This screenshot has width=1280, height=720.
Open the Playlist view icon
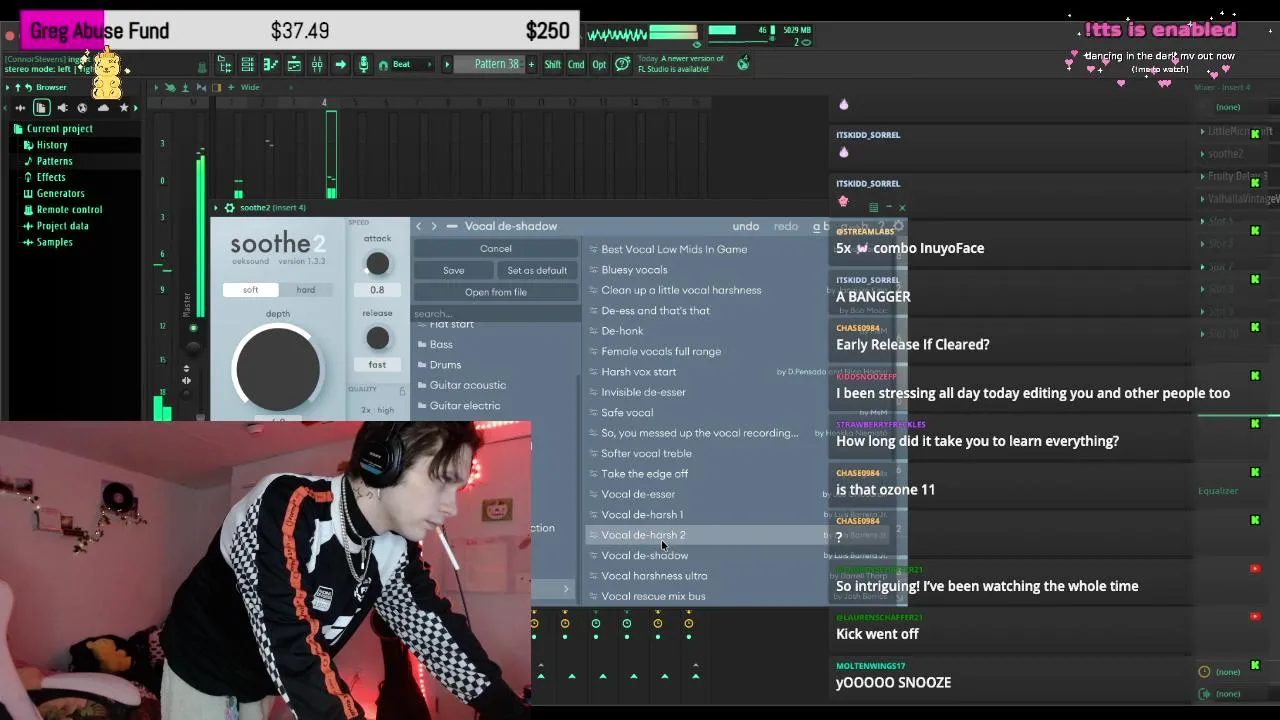pos(294,64)
